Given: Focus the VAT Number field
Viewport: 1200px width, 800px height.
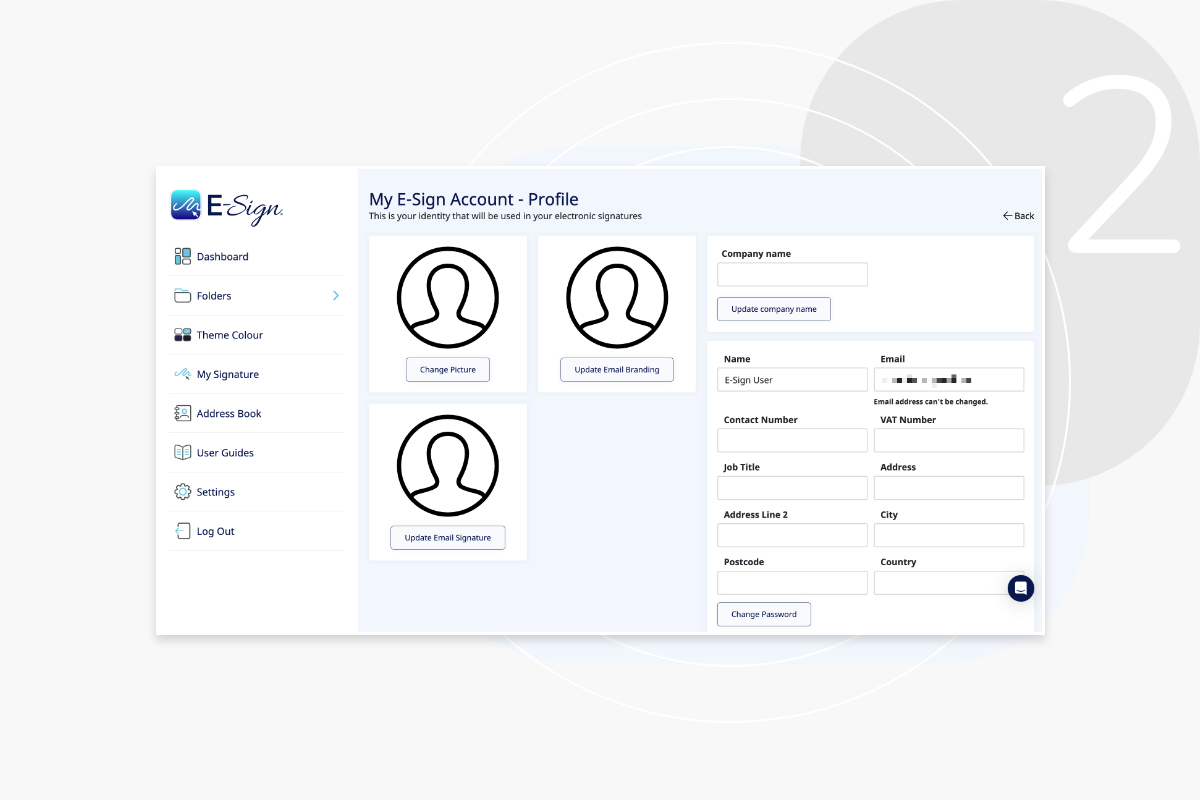Looking at the screenshot, I should (949, 440).
